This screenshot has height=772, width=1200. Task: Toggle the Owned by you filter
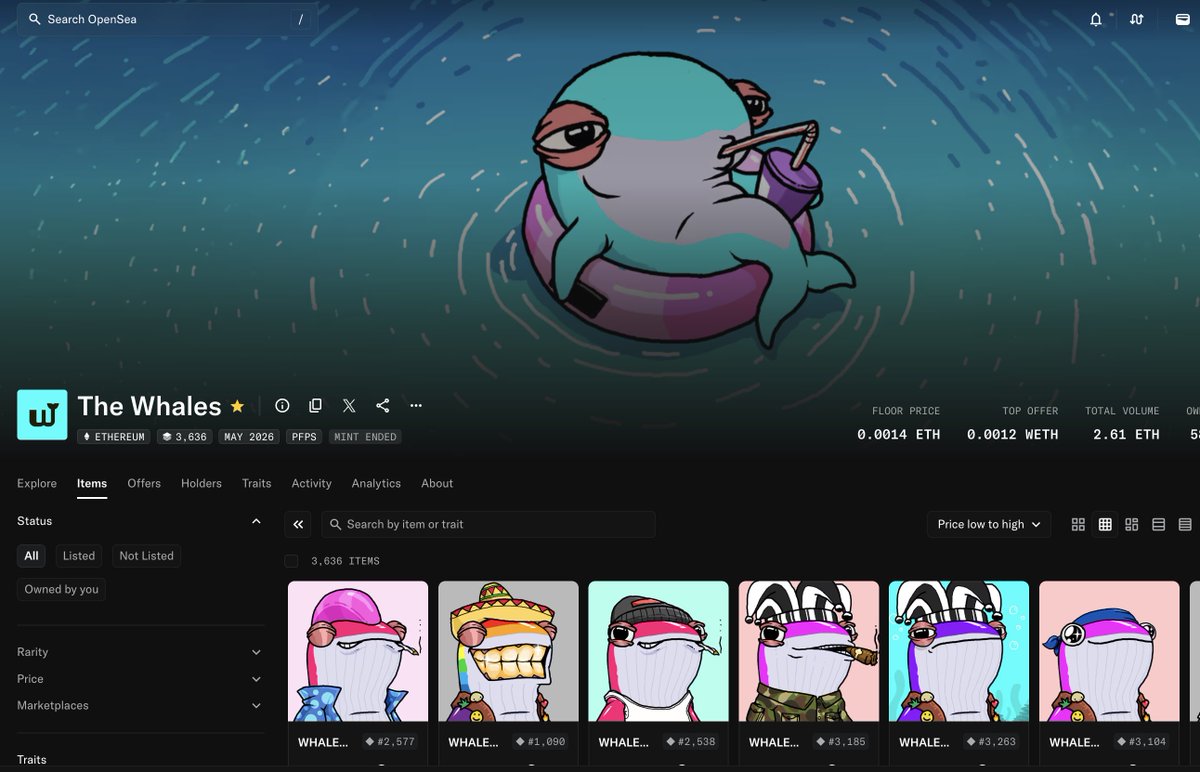(x=62, y=589)
